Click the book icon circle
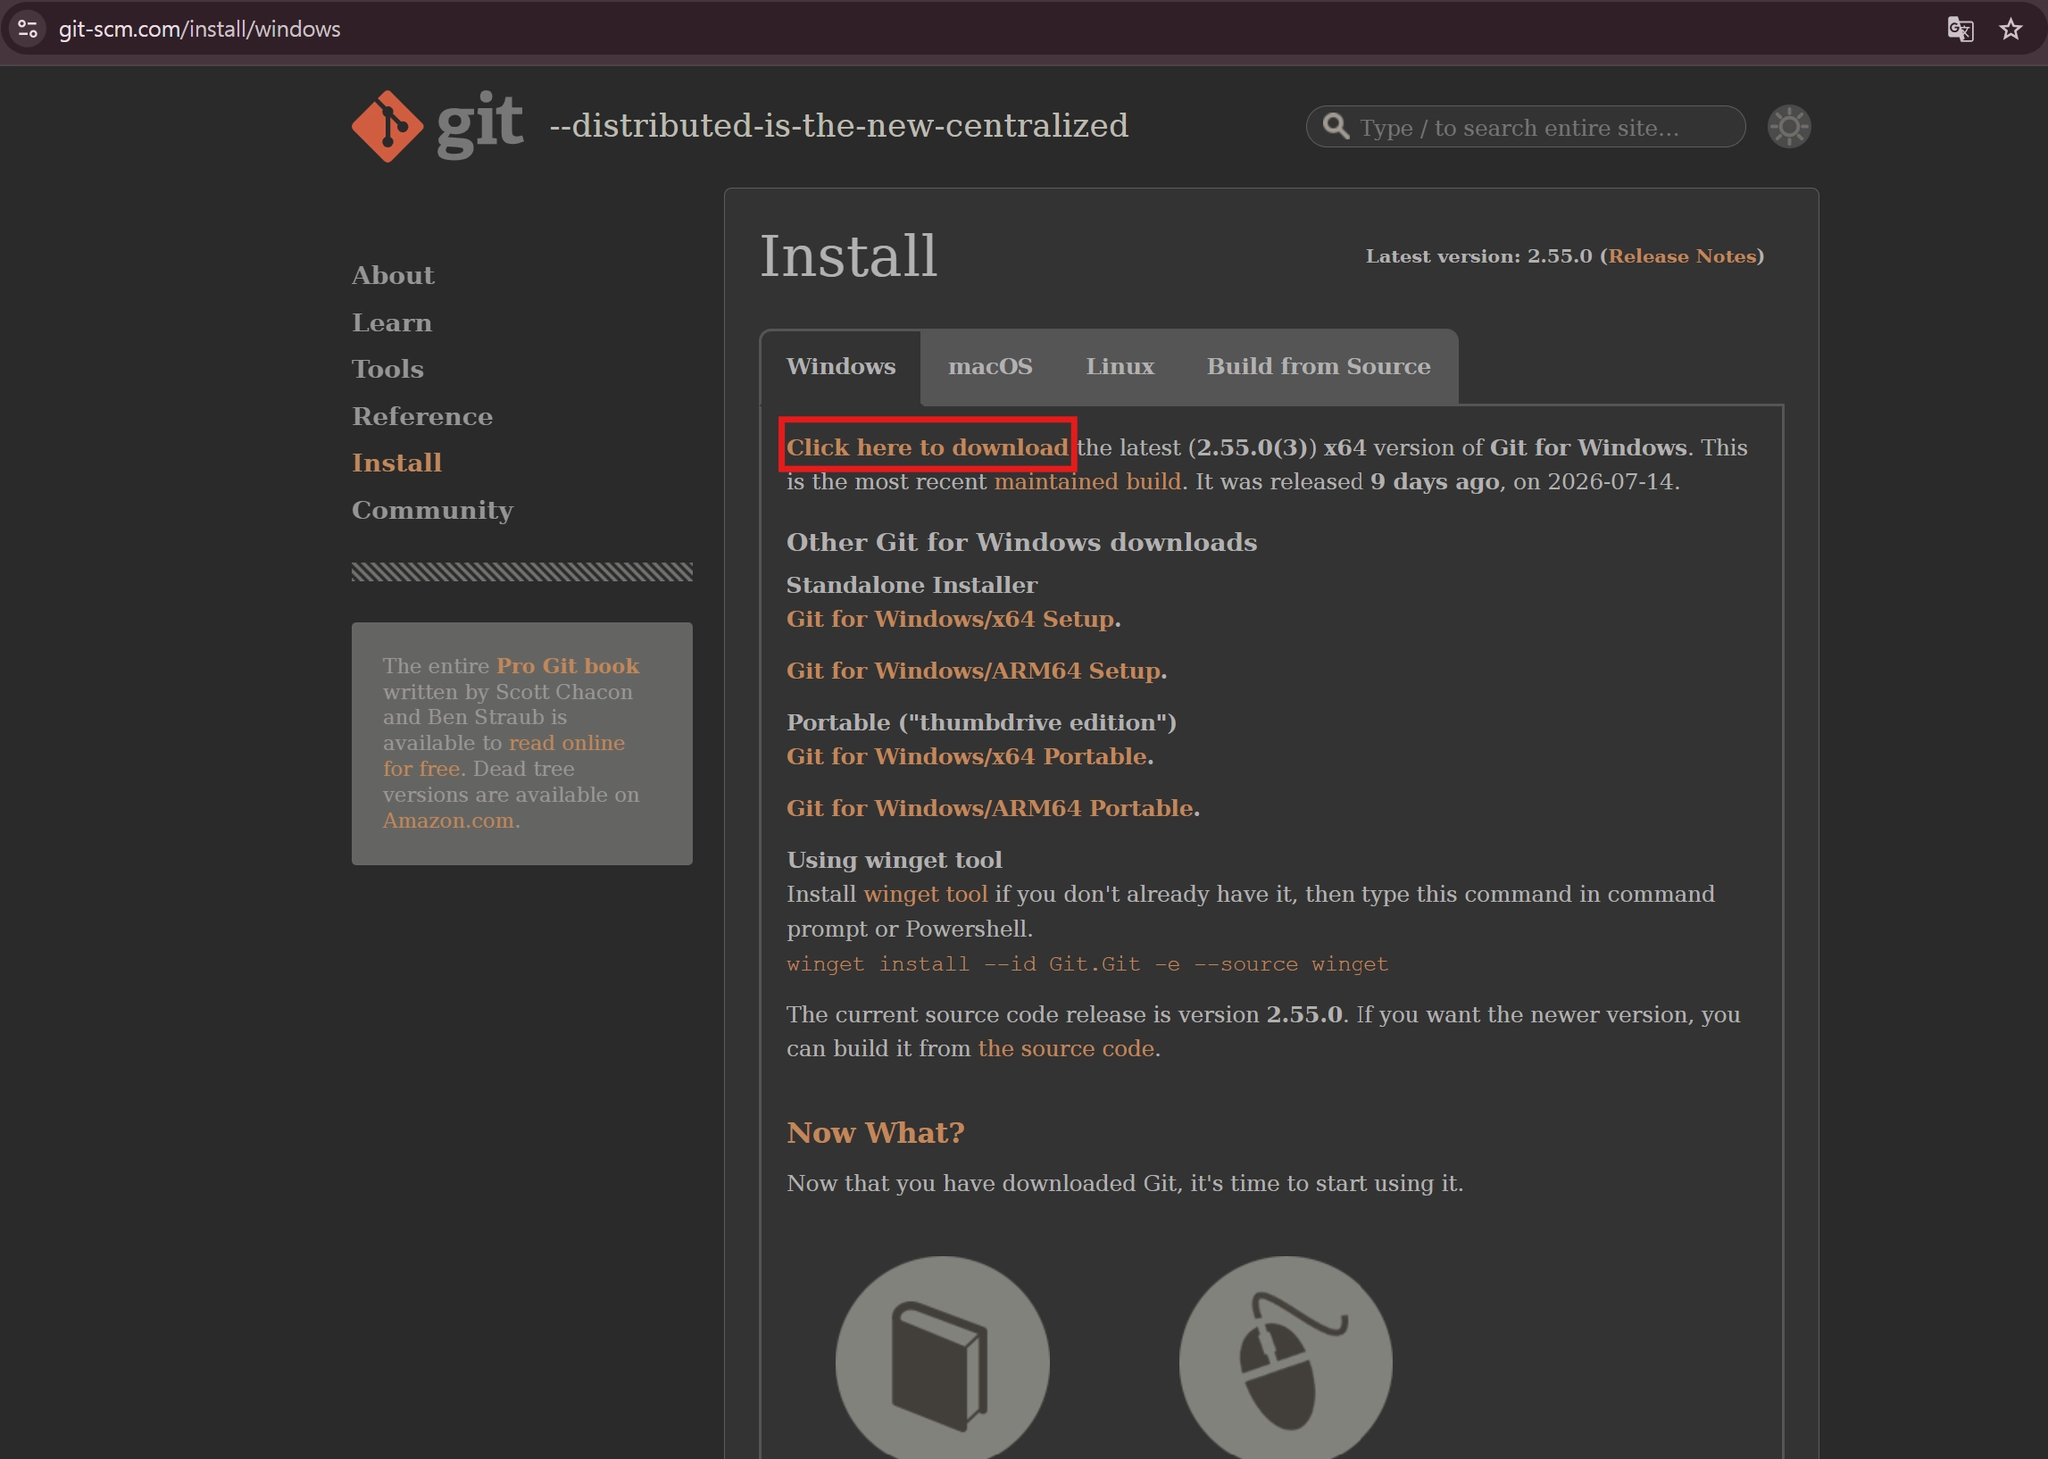Image resolution: width=2048 pixels, height=1459 pixels. tap(942, 1357)
